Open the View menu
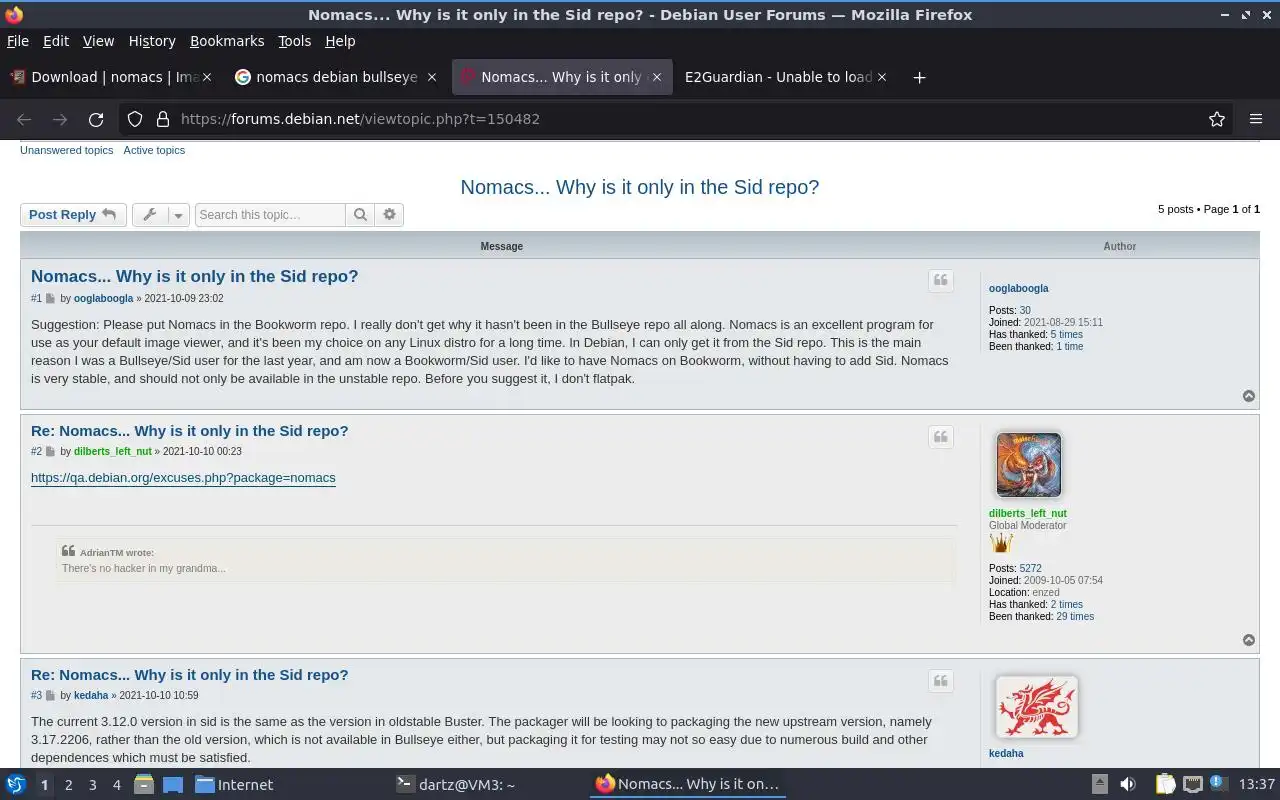 tap(98, 41)
